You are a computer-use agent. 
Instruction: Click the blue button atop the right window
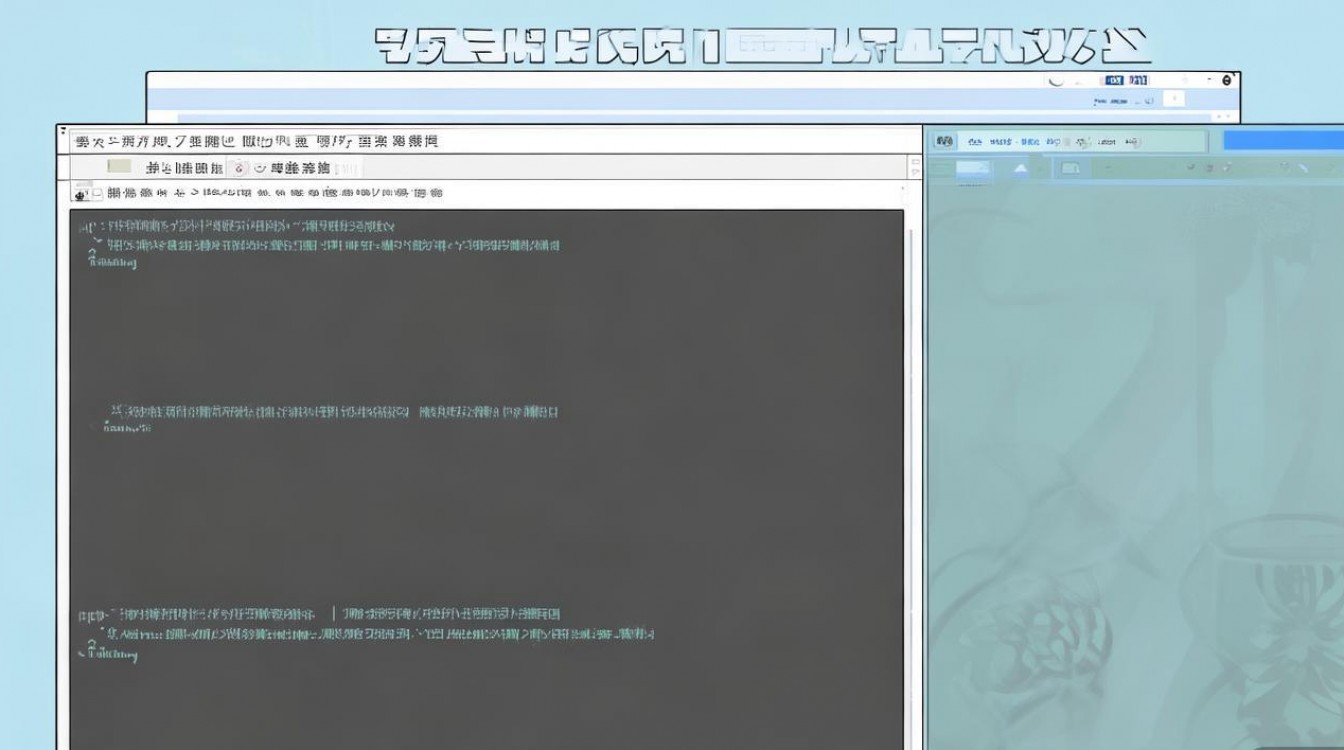coord(1283,141)
